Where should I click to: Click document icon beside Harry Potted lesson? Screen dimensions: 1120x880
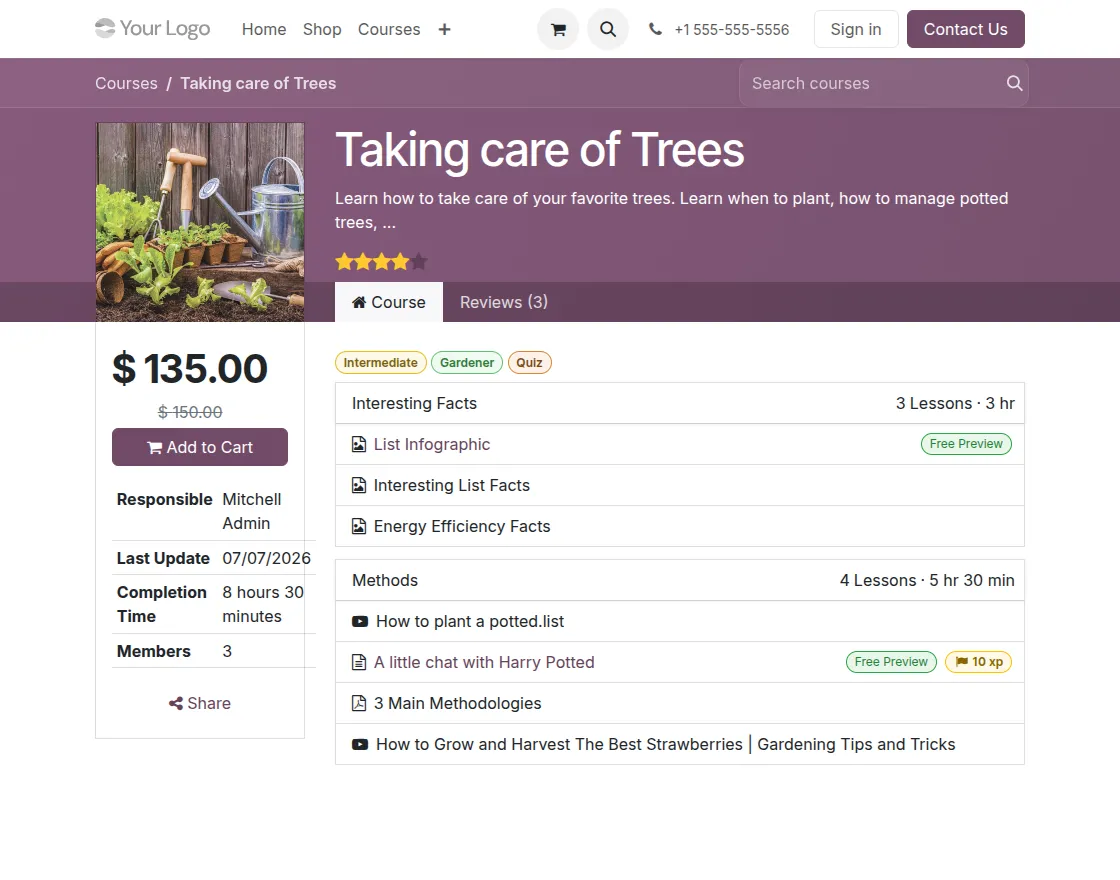pos(359,663)
